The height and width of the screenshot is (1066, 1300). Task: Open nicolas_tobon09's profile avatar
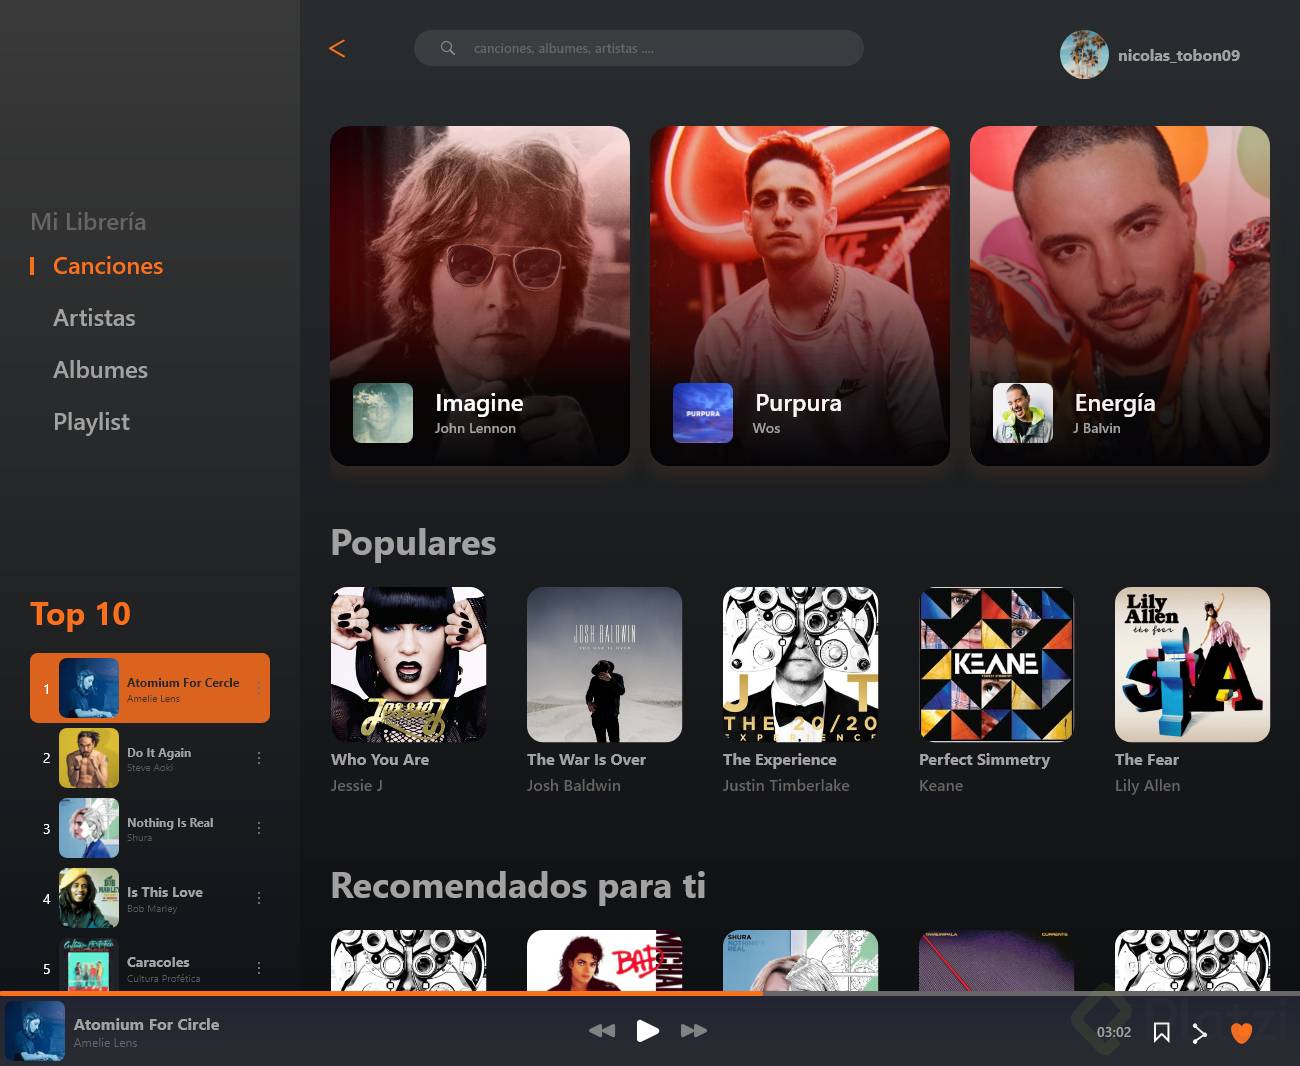click(1084, 54)
